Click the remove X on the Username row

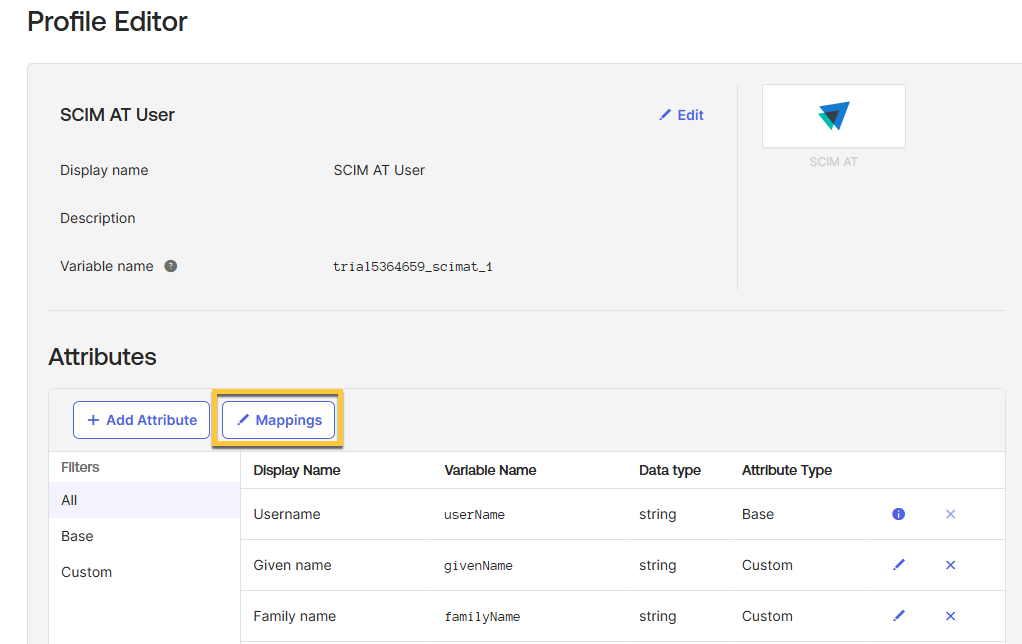[x=950, y=514]
